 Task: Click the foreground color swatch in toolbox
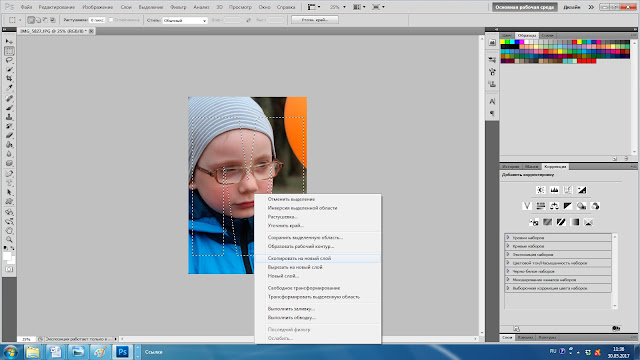coord(7,256)
